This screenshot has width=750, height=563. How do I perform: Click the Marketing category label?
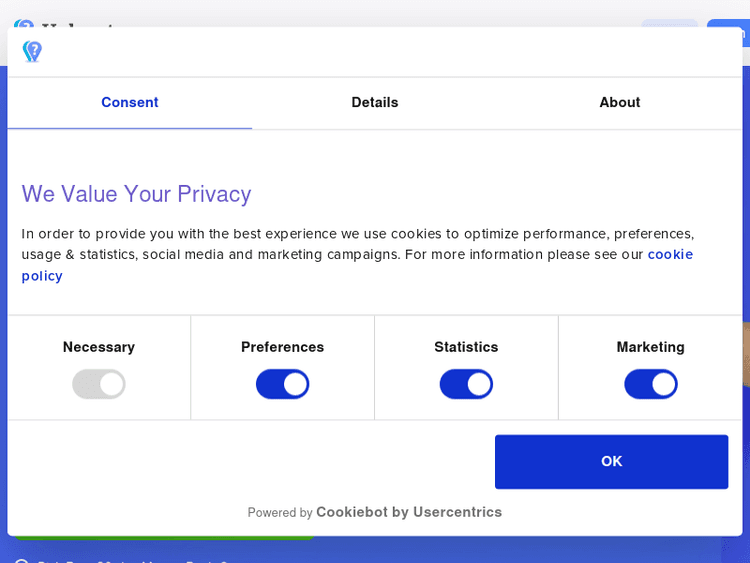click(x=651, y=347)
